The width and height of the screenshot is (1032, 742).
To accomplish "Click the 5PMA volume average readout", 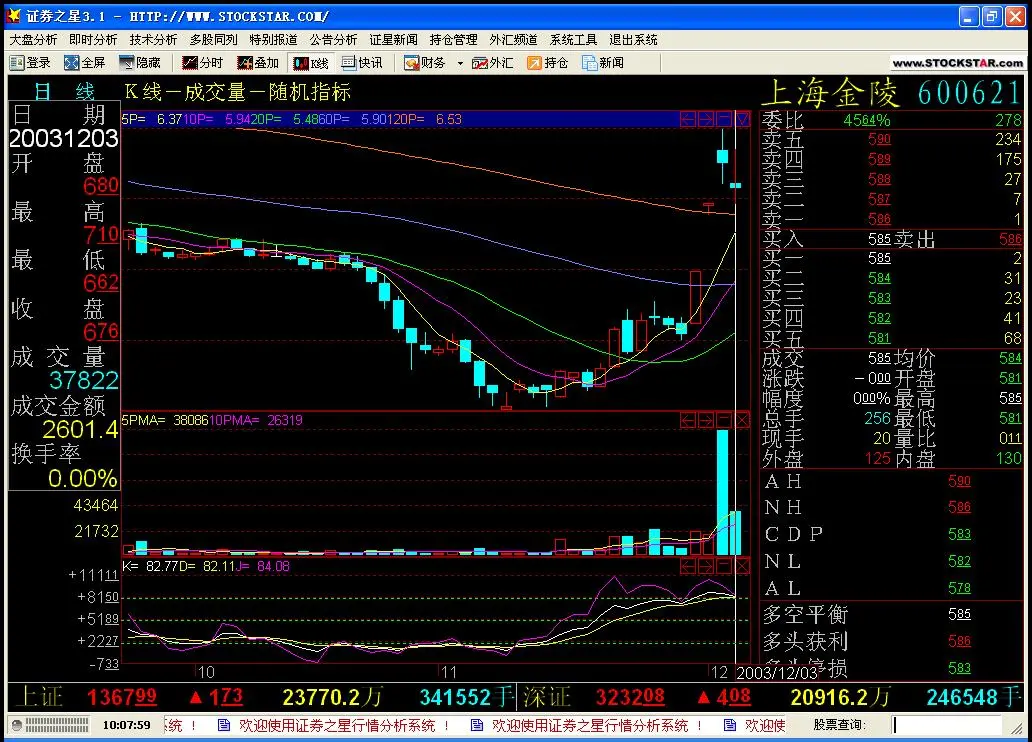I will click(165, 420).
